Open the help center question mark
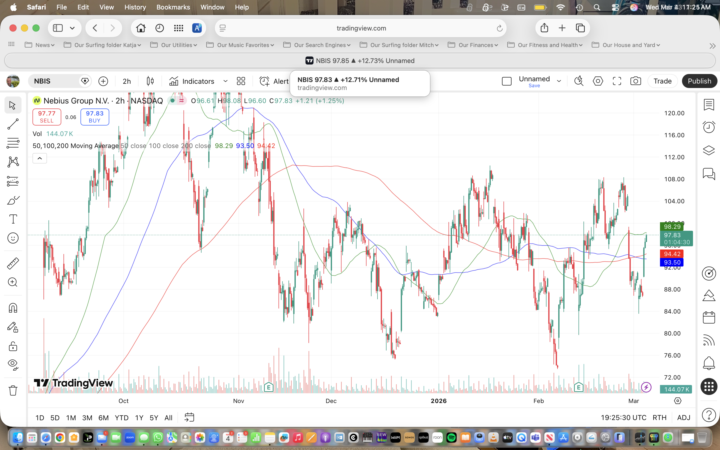720x450 pixels. [709, 414]
